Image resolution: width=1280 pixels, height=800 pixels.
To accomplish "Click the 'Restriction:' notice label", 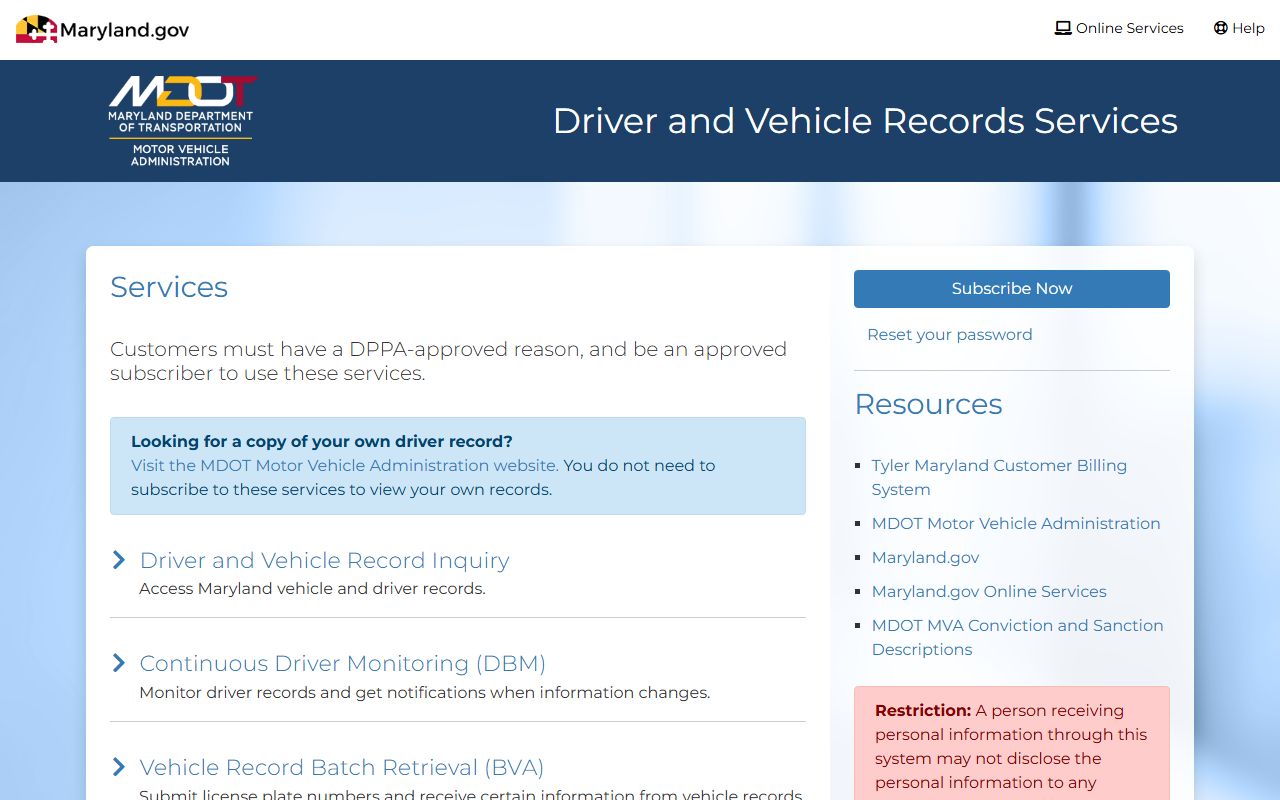I will click(x=923, y=710).
